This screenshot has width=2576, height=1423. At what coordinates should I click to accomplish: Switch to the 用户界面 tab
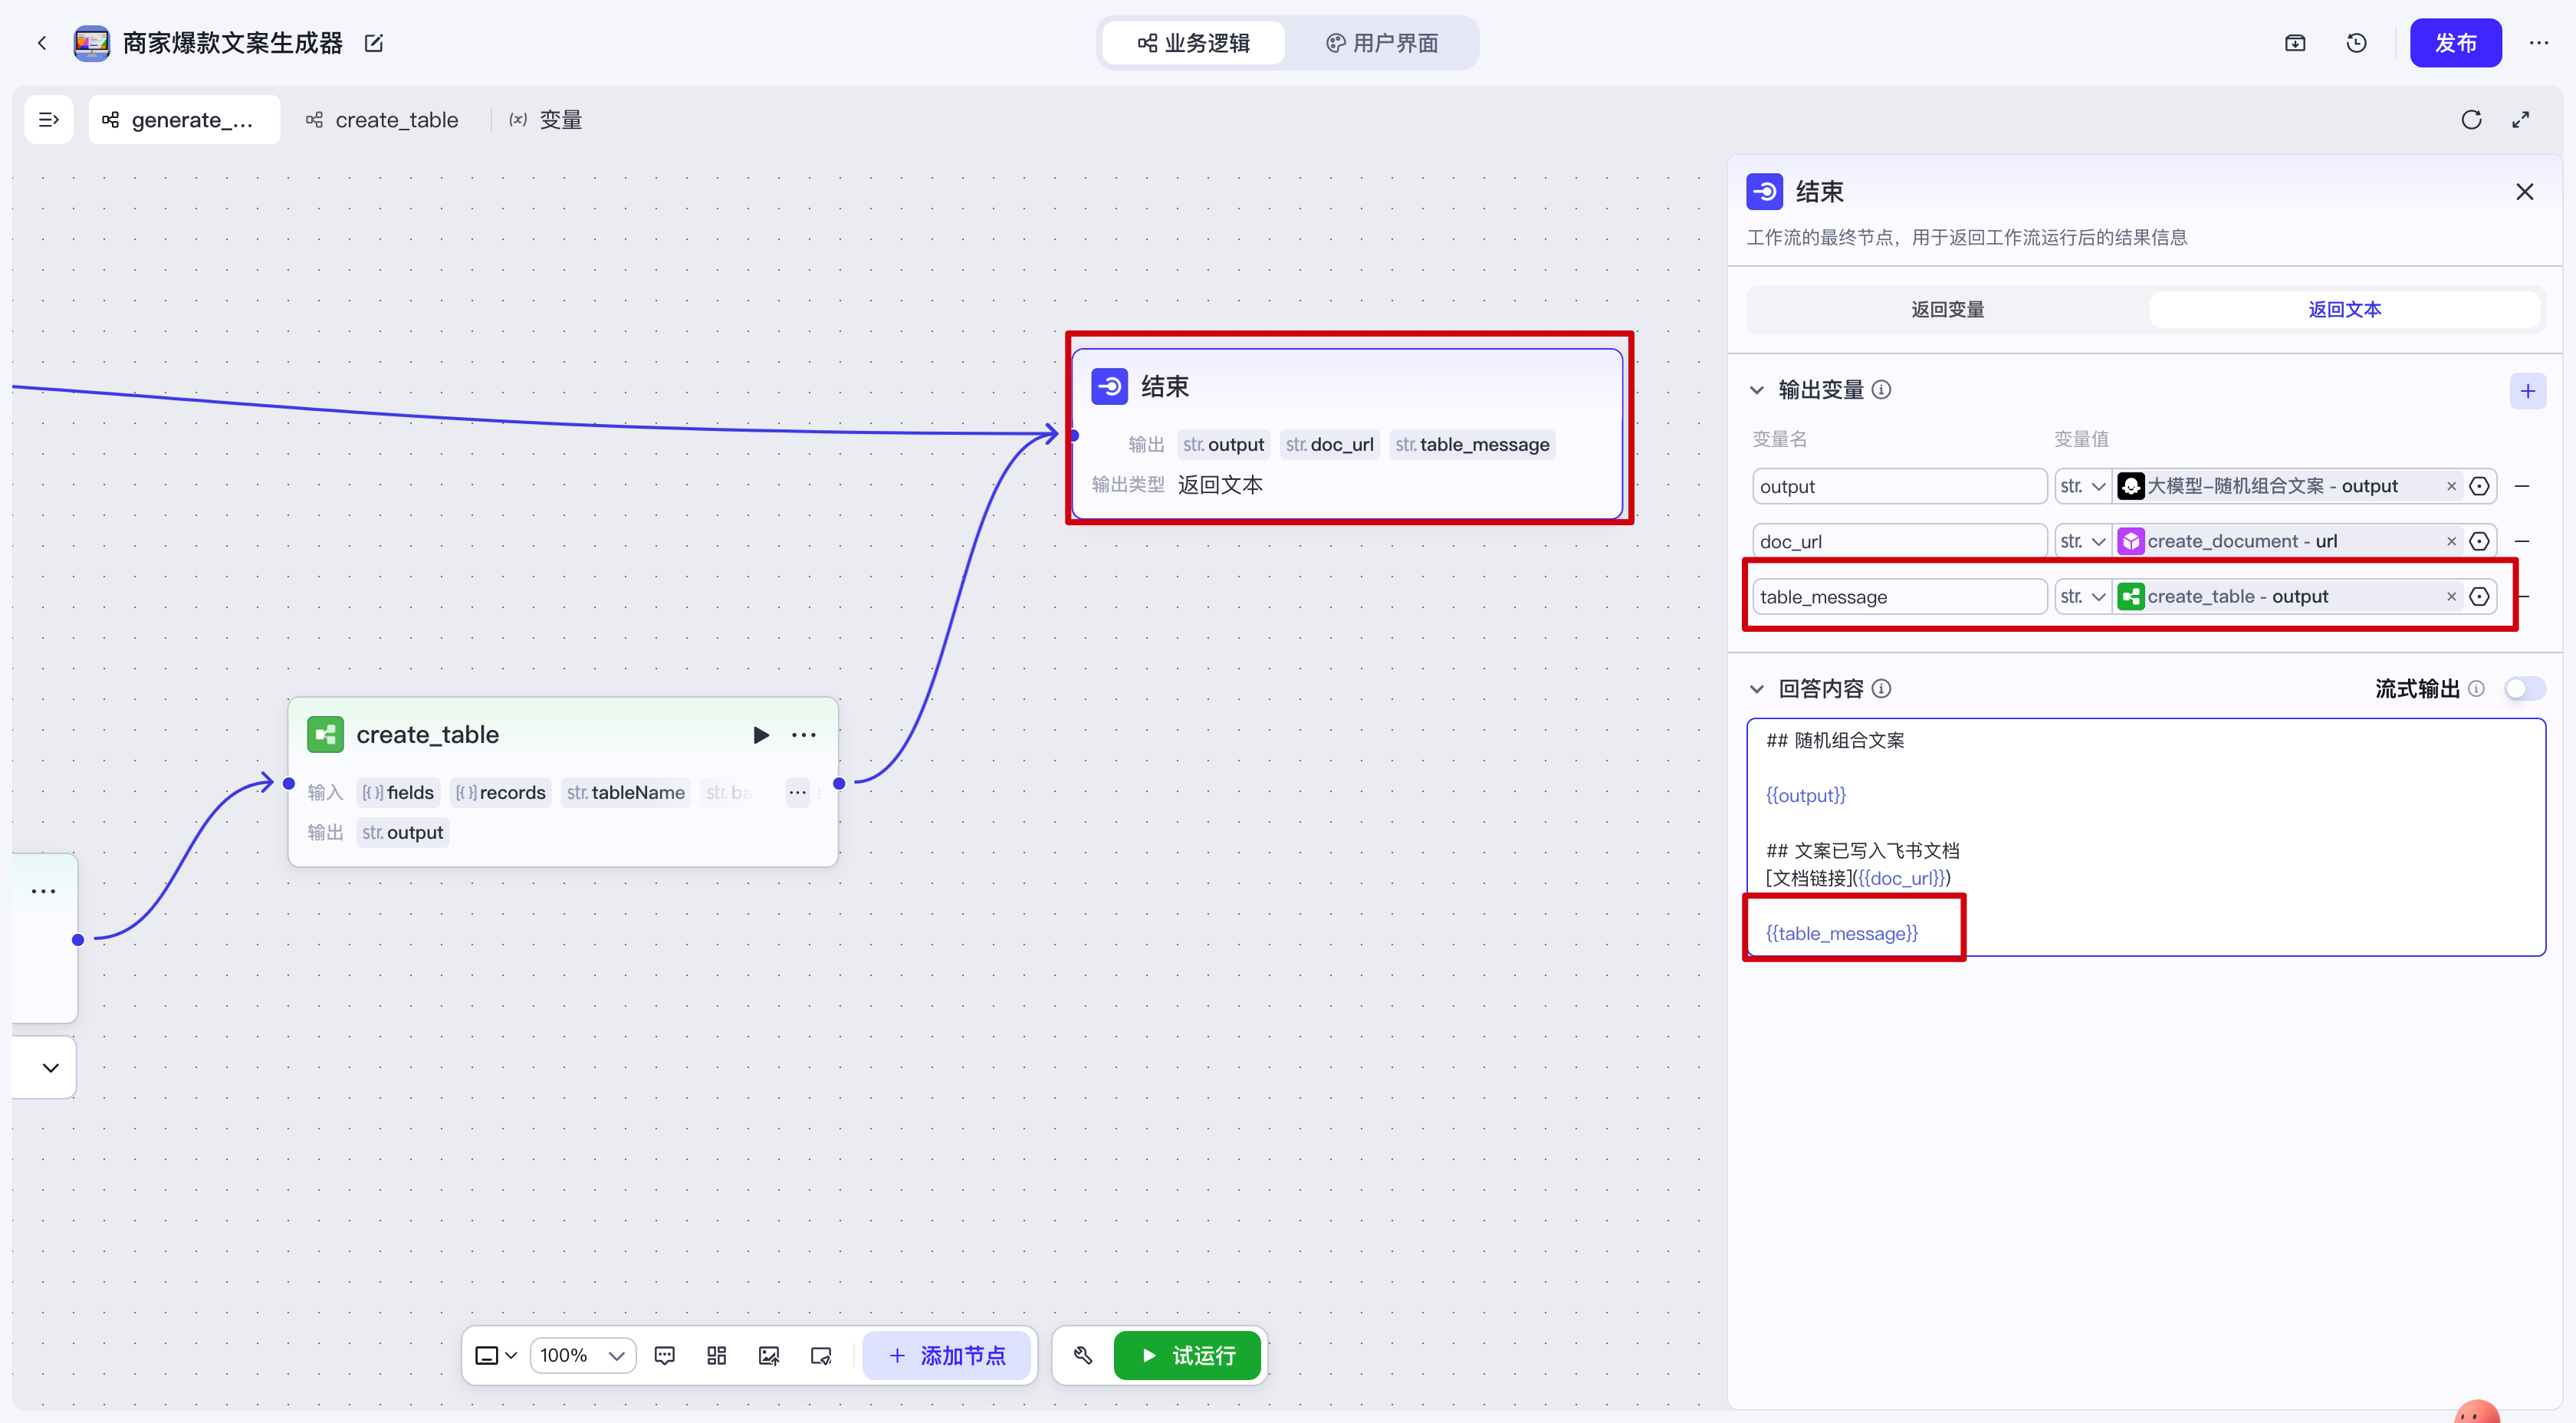tap(1382, 43)
